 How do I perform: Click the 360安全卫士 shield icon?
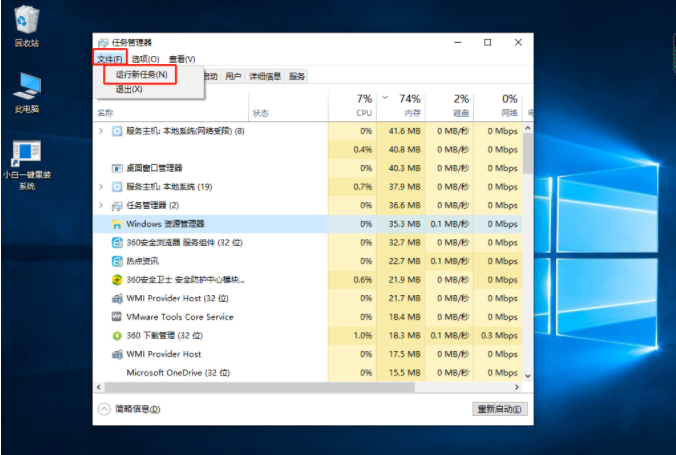click(117, 280)
